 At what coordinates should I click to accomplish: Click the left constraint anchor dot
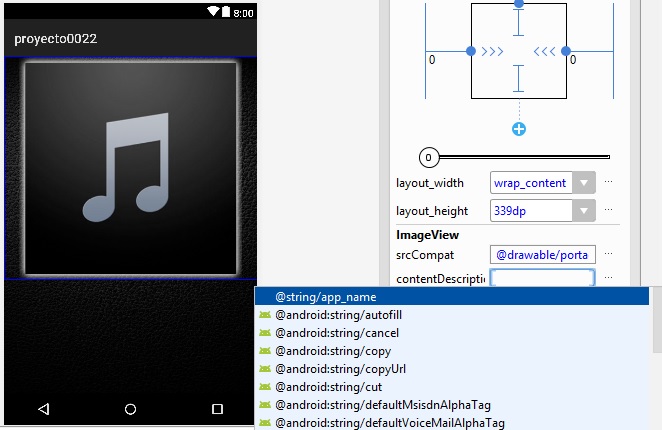(471, 50)
